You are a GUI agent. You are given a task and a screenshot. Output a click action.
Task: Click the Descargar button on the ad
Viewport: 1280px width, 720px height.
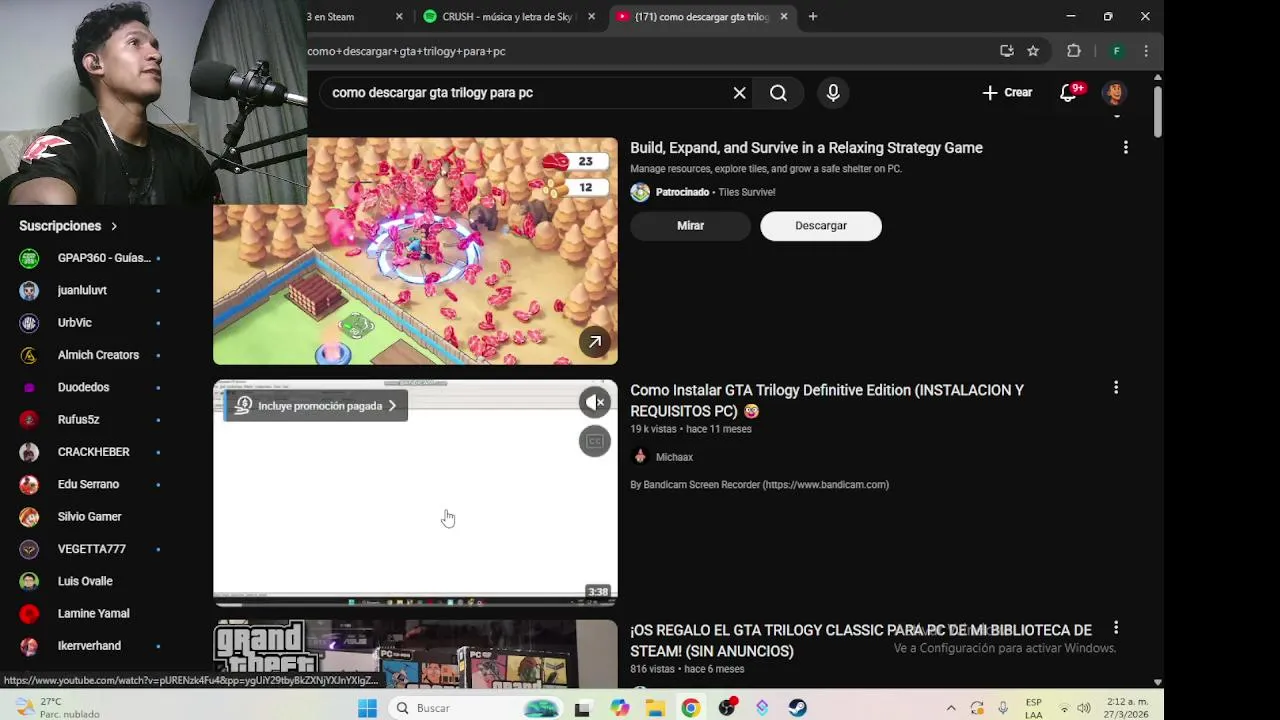pyautogui.click(x=821, y=226)
